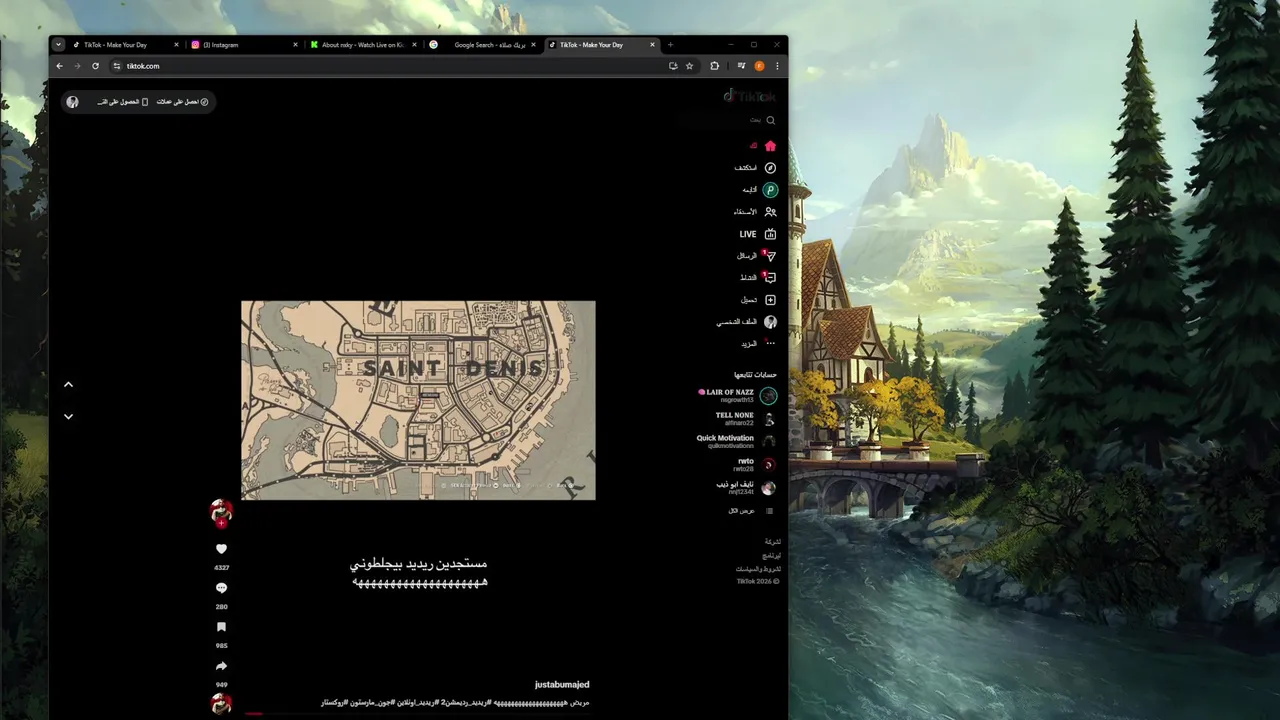Switch to the Instagram tab
The height and width of the screenshot is (720, 1280).
click(245, 45)
